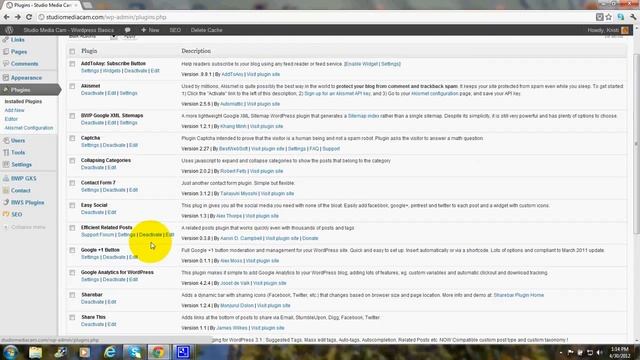Open Skype from the taskbar
The image size is (640, 360).
(x=134, y=352)
